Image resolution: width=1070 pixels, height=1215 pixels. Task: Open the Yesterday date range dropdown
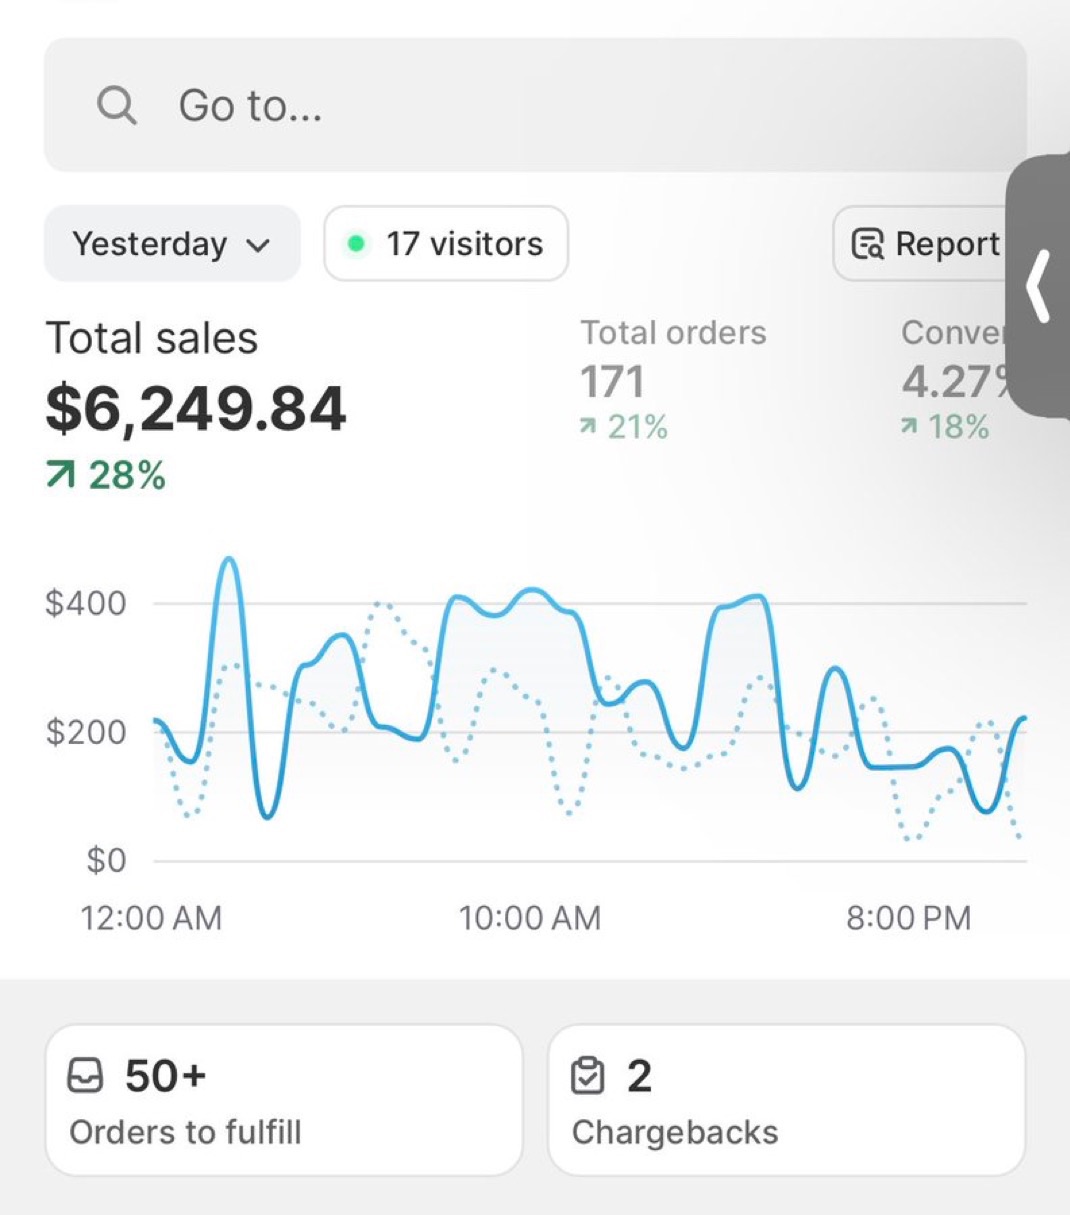pyautogui.click(x=172, y=244)
